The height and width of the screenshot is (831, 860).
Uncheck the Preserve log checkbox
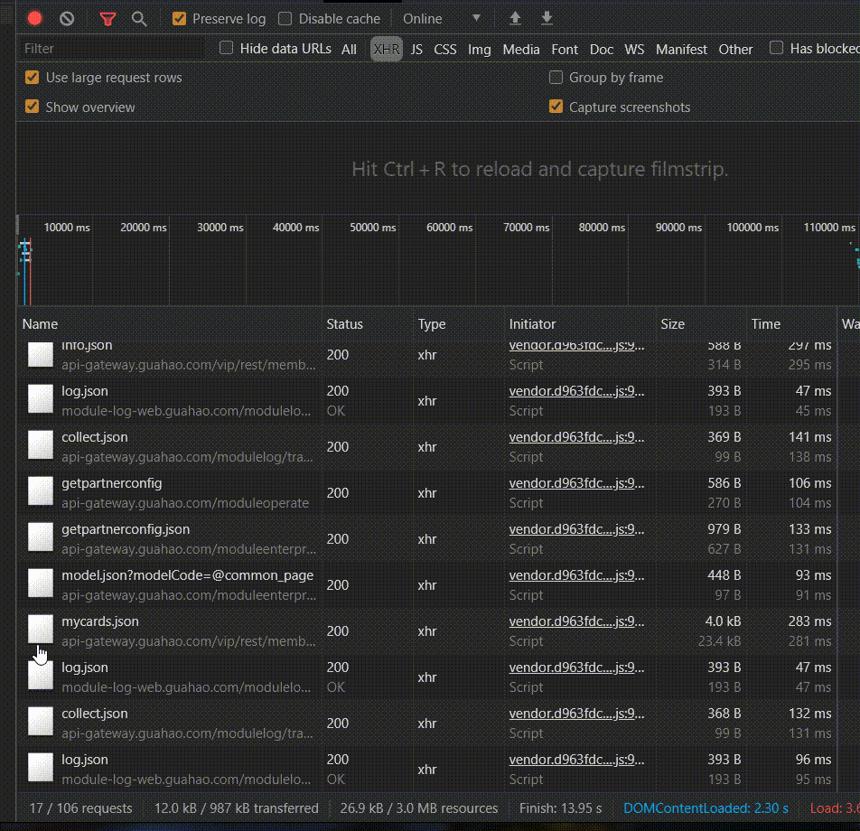179,19
